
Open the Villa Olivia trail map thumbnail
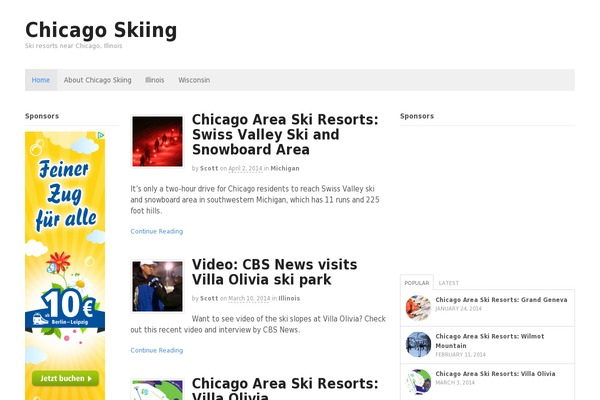tap(157, 390)
